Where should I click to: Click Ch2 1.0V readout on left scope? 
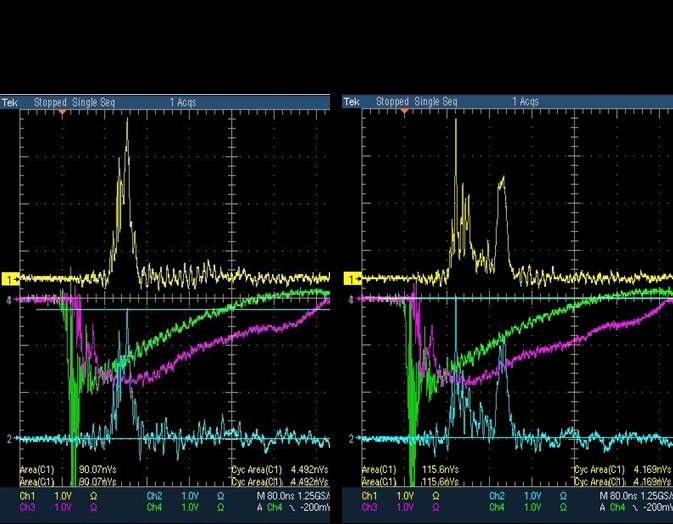pyautogui.click(x=185, y=497)
